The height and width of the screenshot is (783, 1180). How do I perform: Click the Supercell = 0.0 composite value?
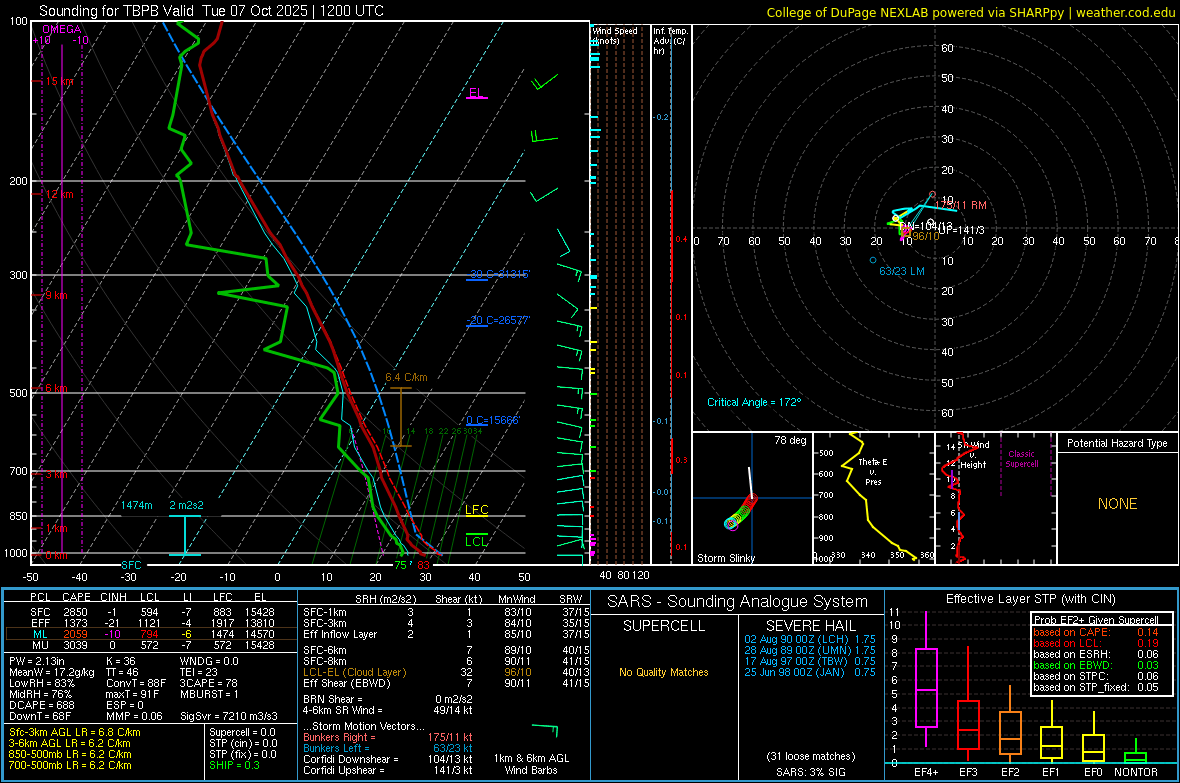(242, 732)
